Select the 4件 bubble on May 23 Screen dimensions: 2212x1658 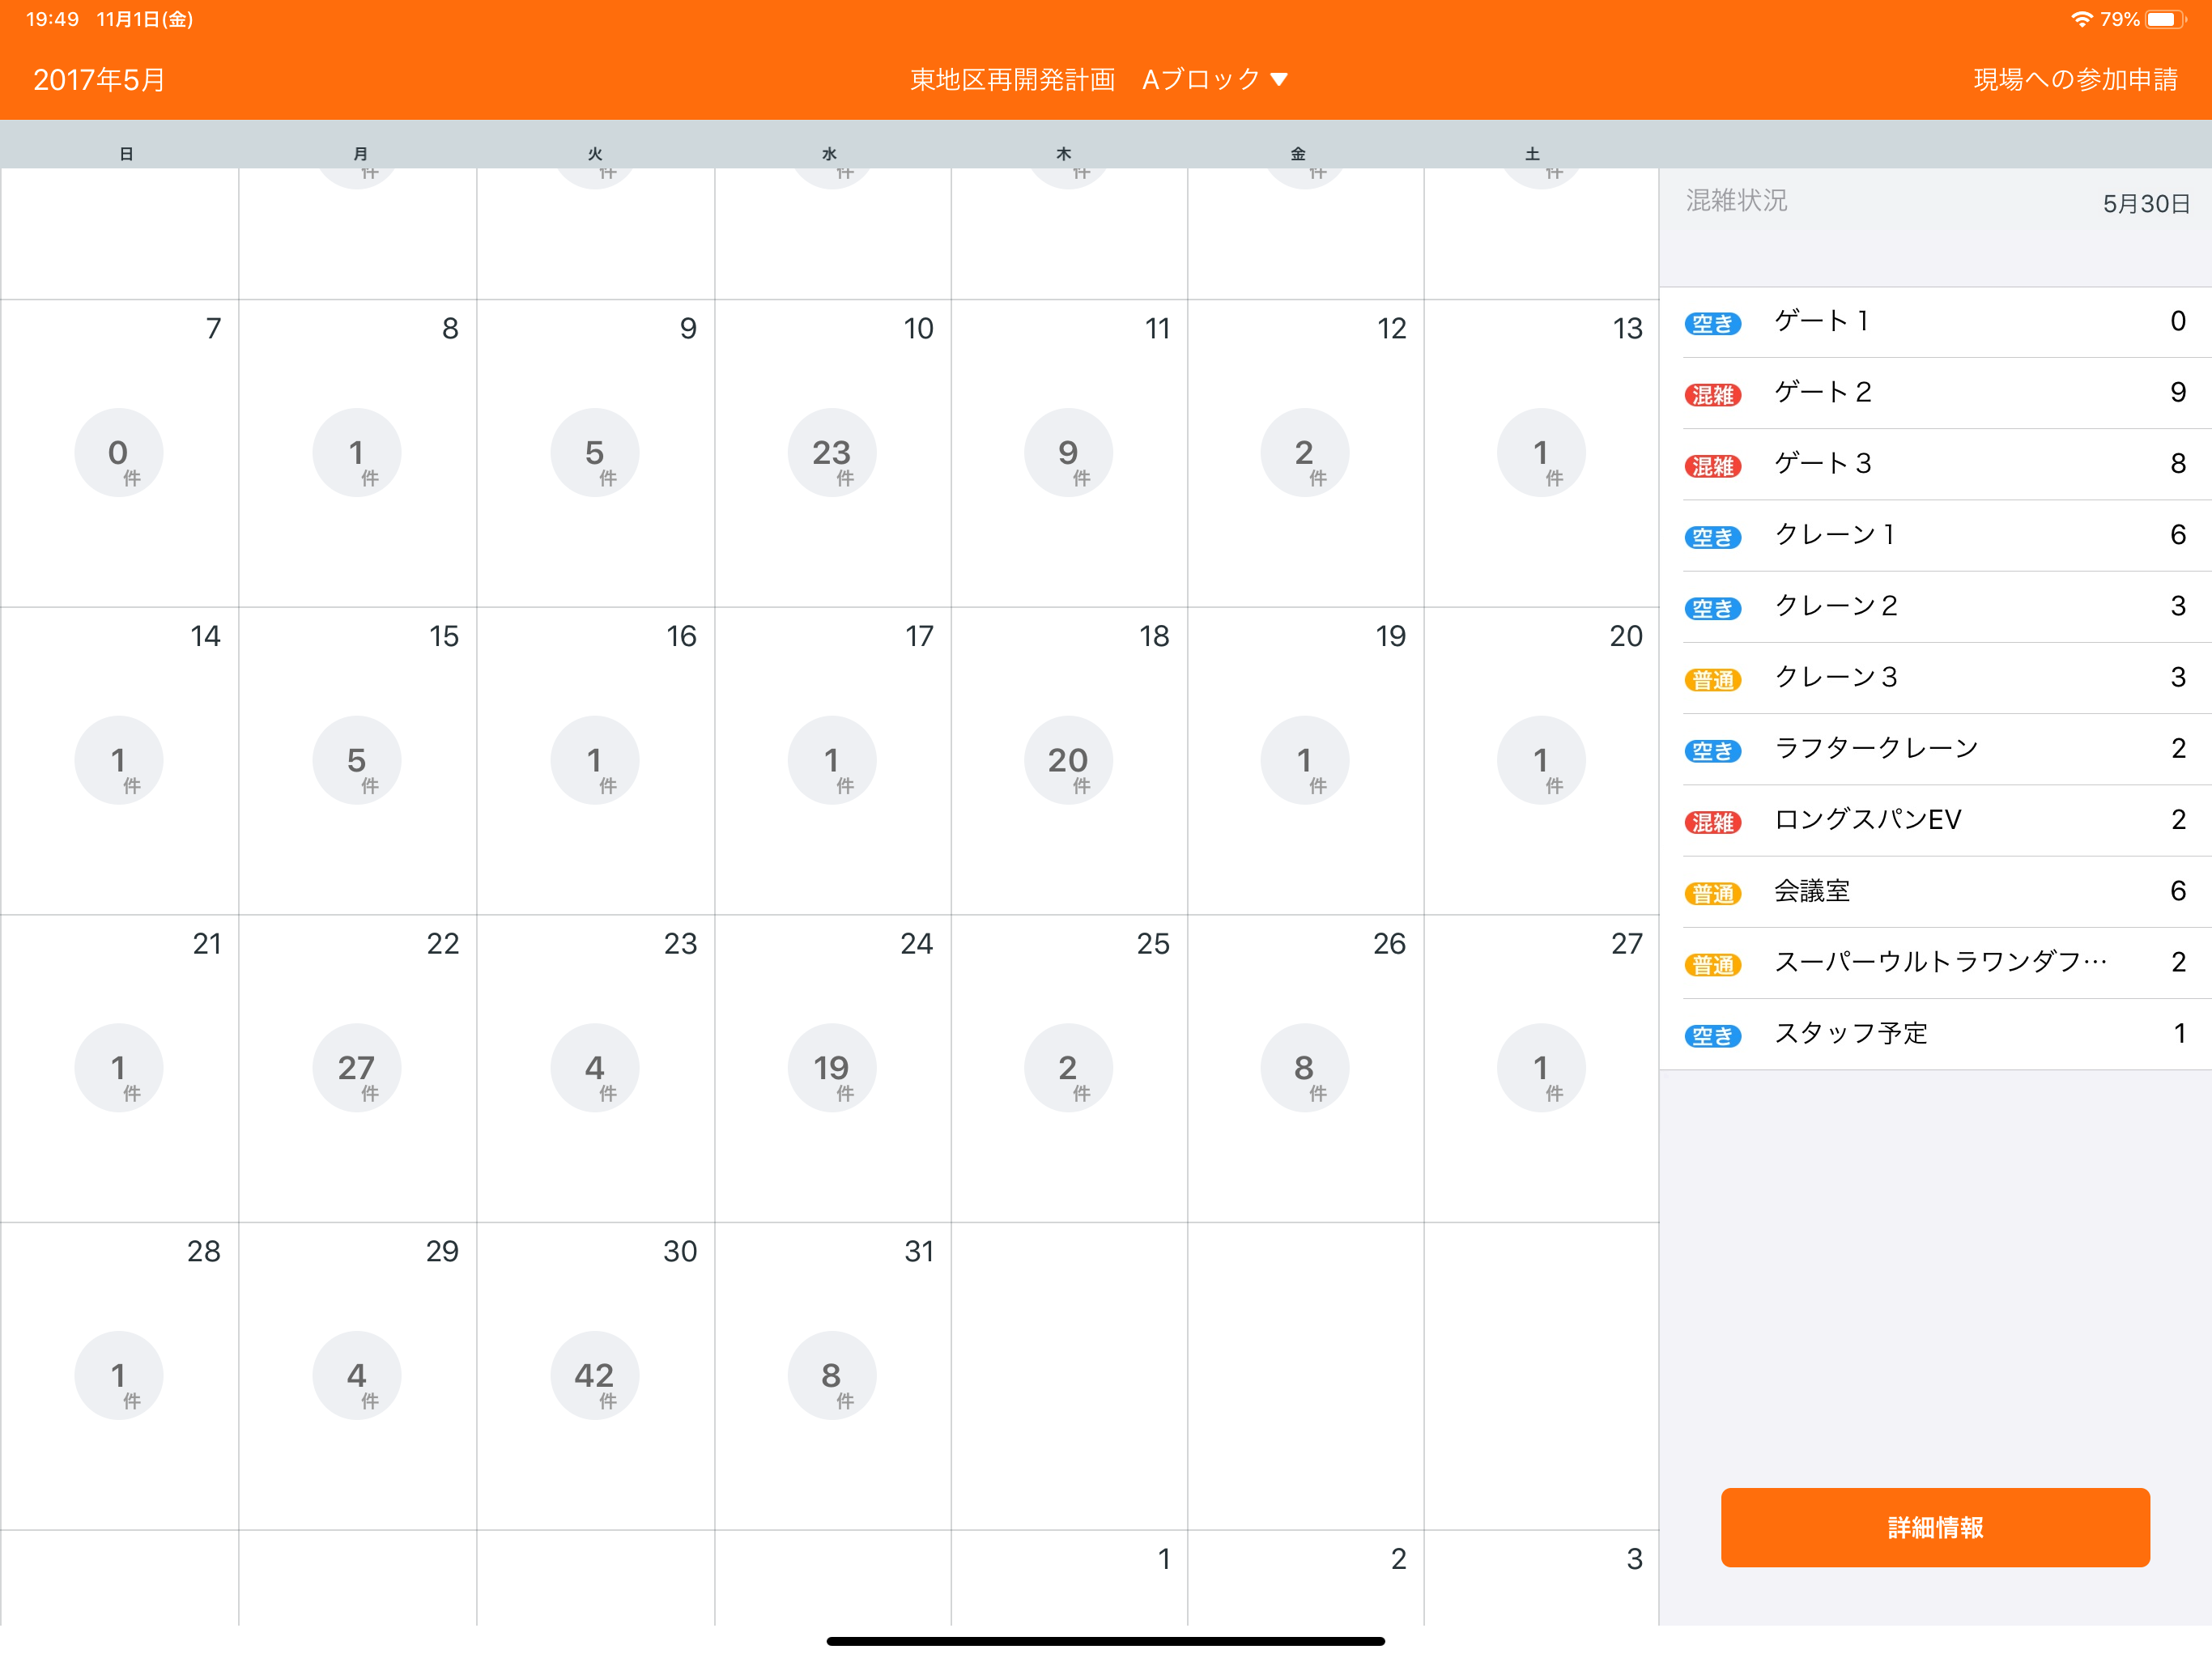coord(595,1067)
